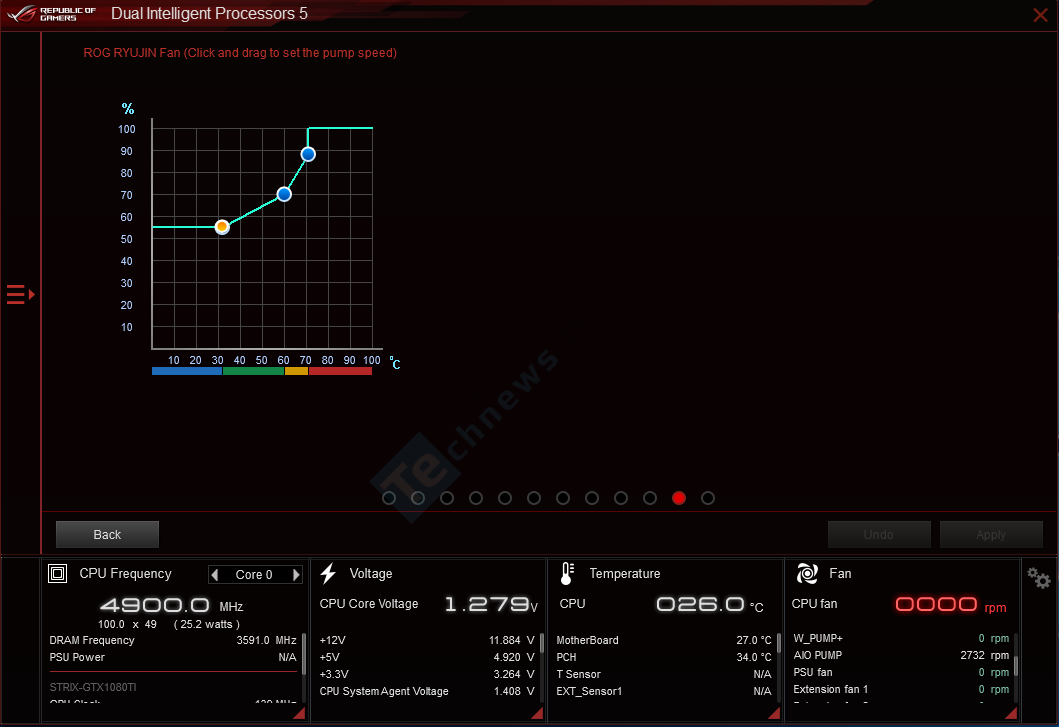This screenshot has width=1059, height=727.
Task: Click the PSU fan row
Action: (901, 672)
